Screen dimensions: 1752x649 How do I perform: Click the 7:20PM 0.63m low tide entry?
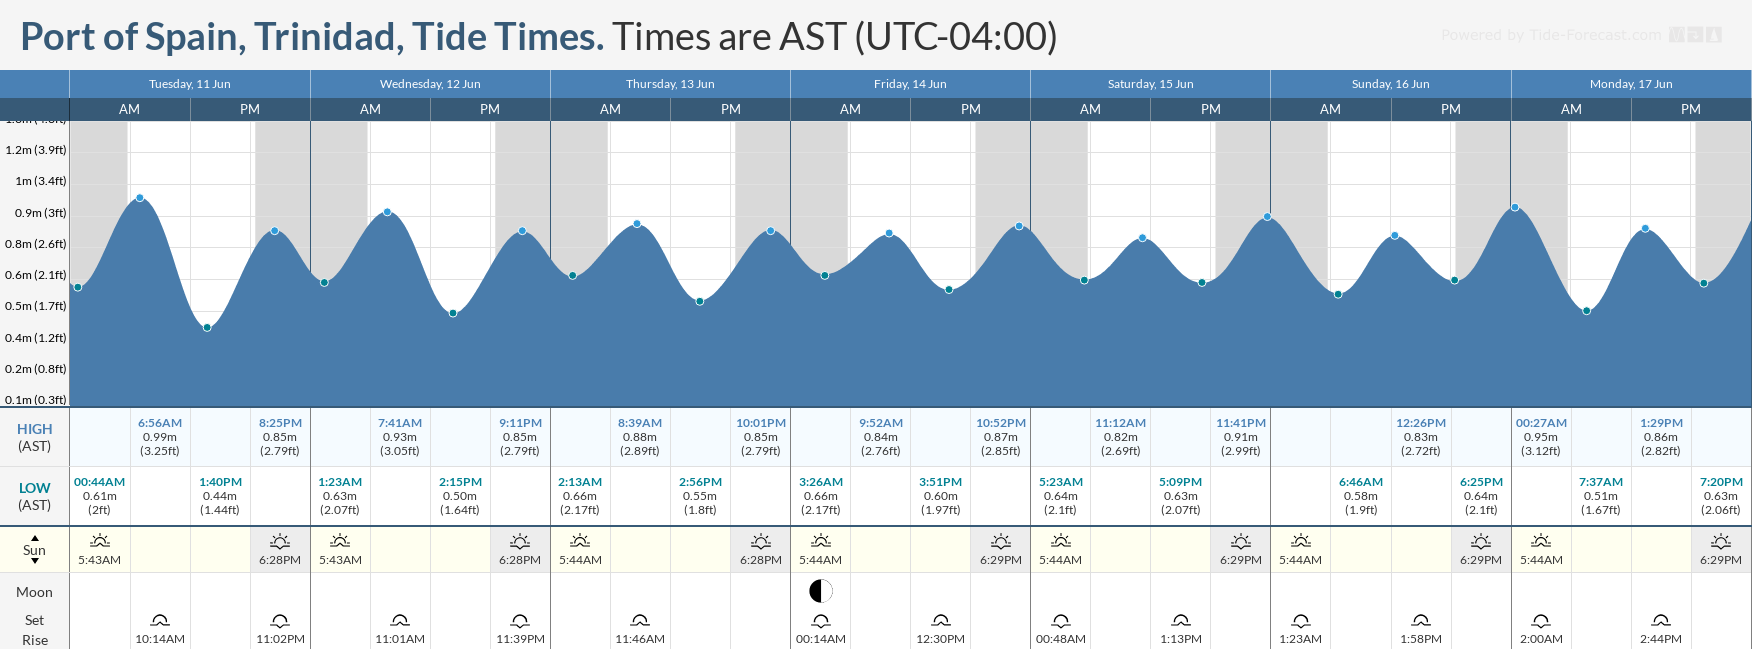click(1721, 496)
